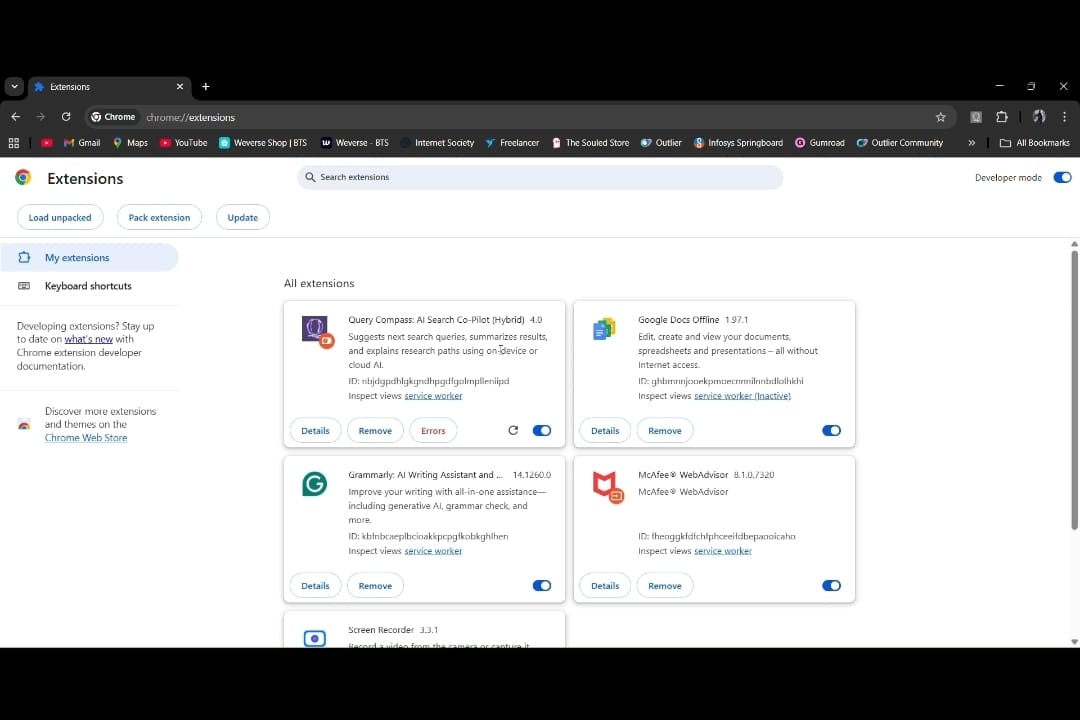The width and height of the screenshot is (1080, 720).
Task: Remove the Grammarly extension
Action: [x=375, y=586]
